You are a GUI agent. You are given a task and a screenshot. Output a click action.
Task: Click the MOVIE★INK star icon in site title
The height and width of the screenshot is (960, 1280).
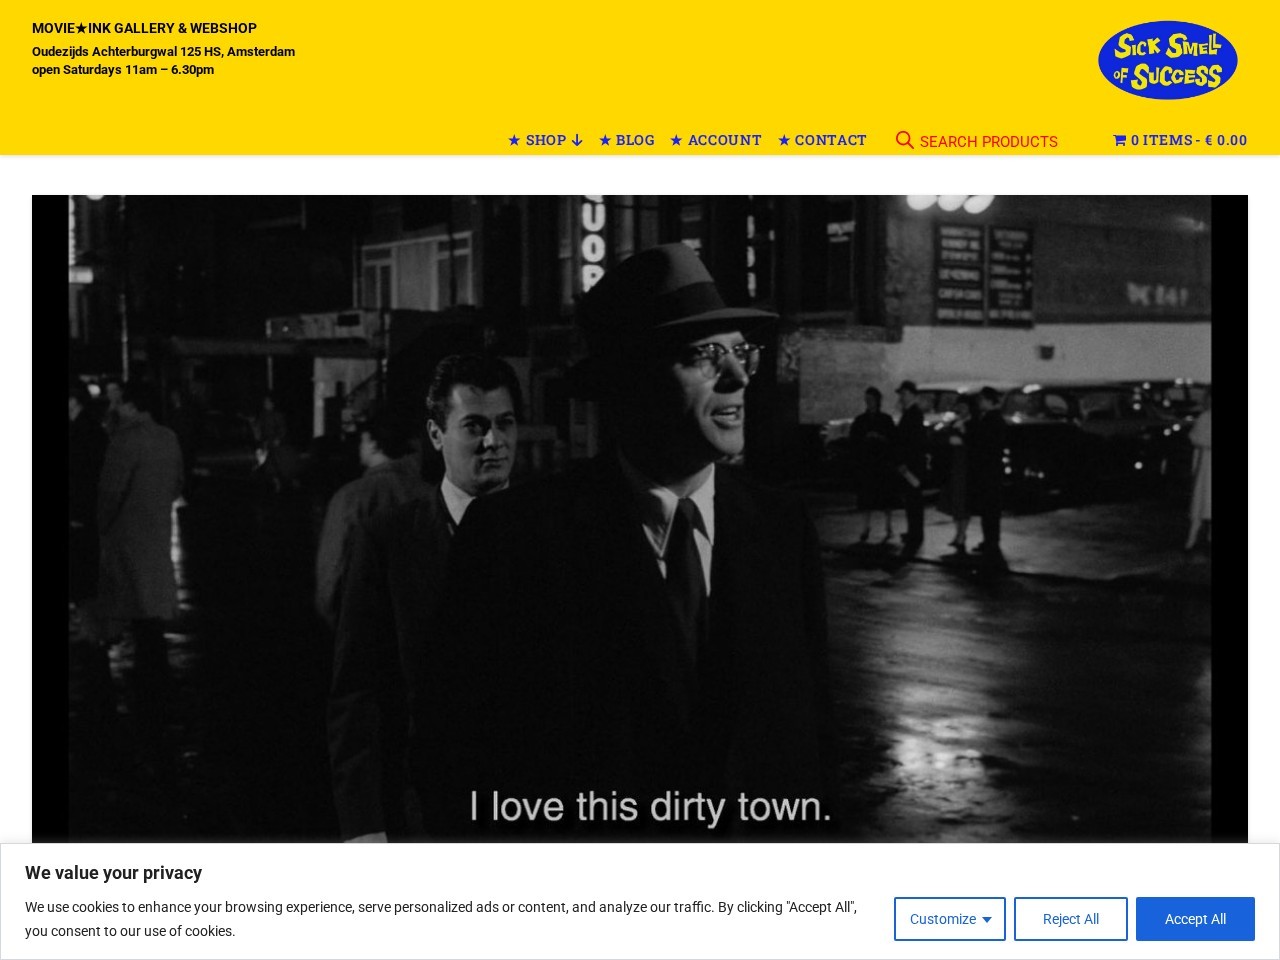coord(81,28)
